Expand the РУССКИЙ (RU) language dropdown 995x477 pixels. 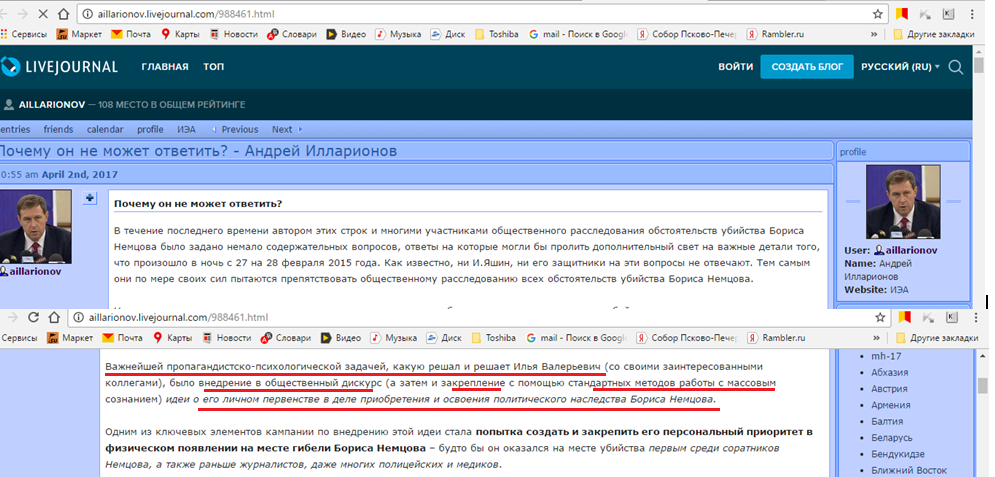900,67
